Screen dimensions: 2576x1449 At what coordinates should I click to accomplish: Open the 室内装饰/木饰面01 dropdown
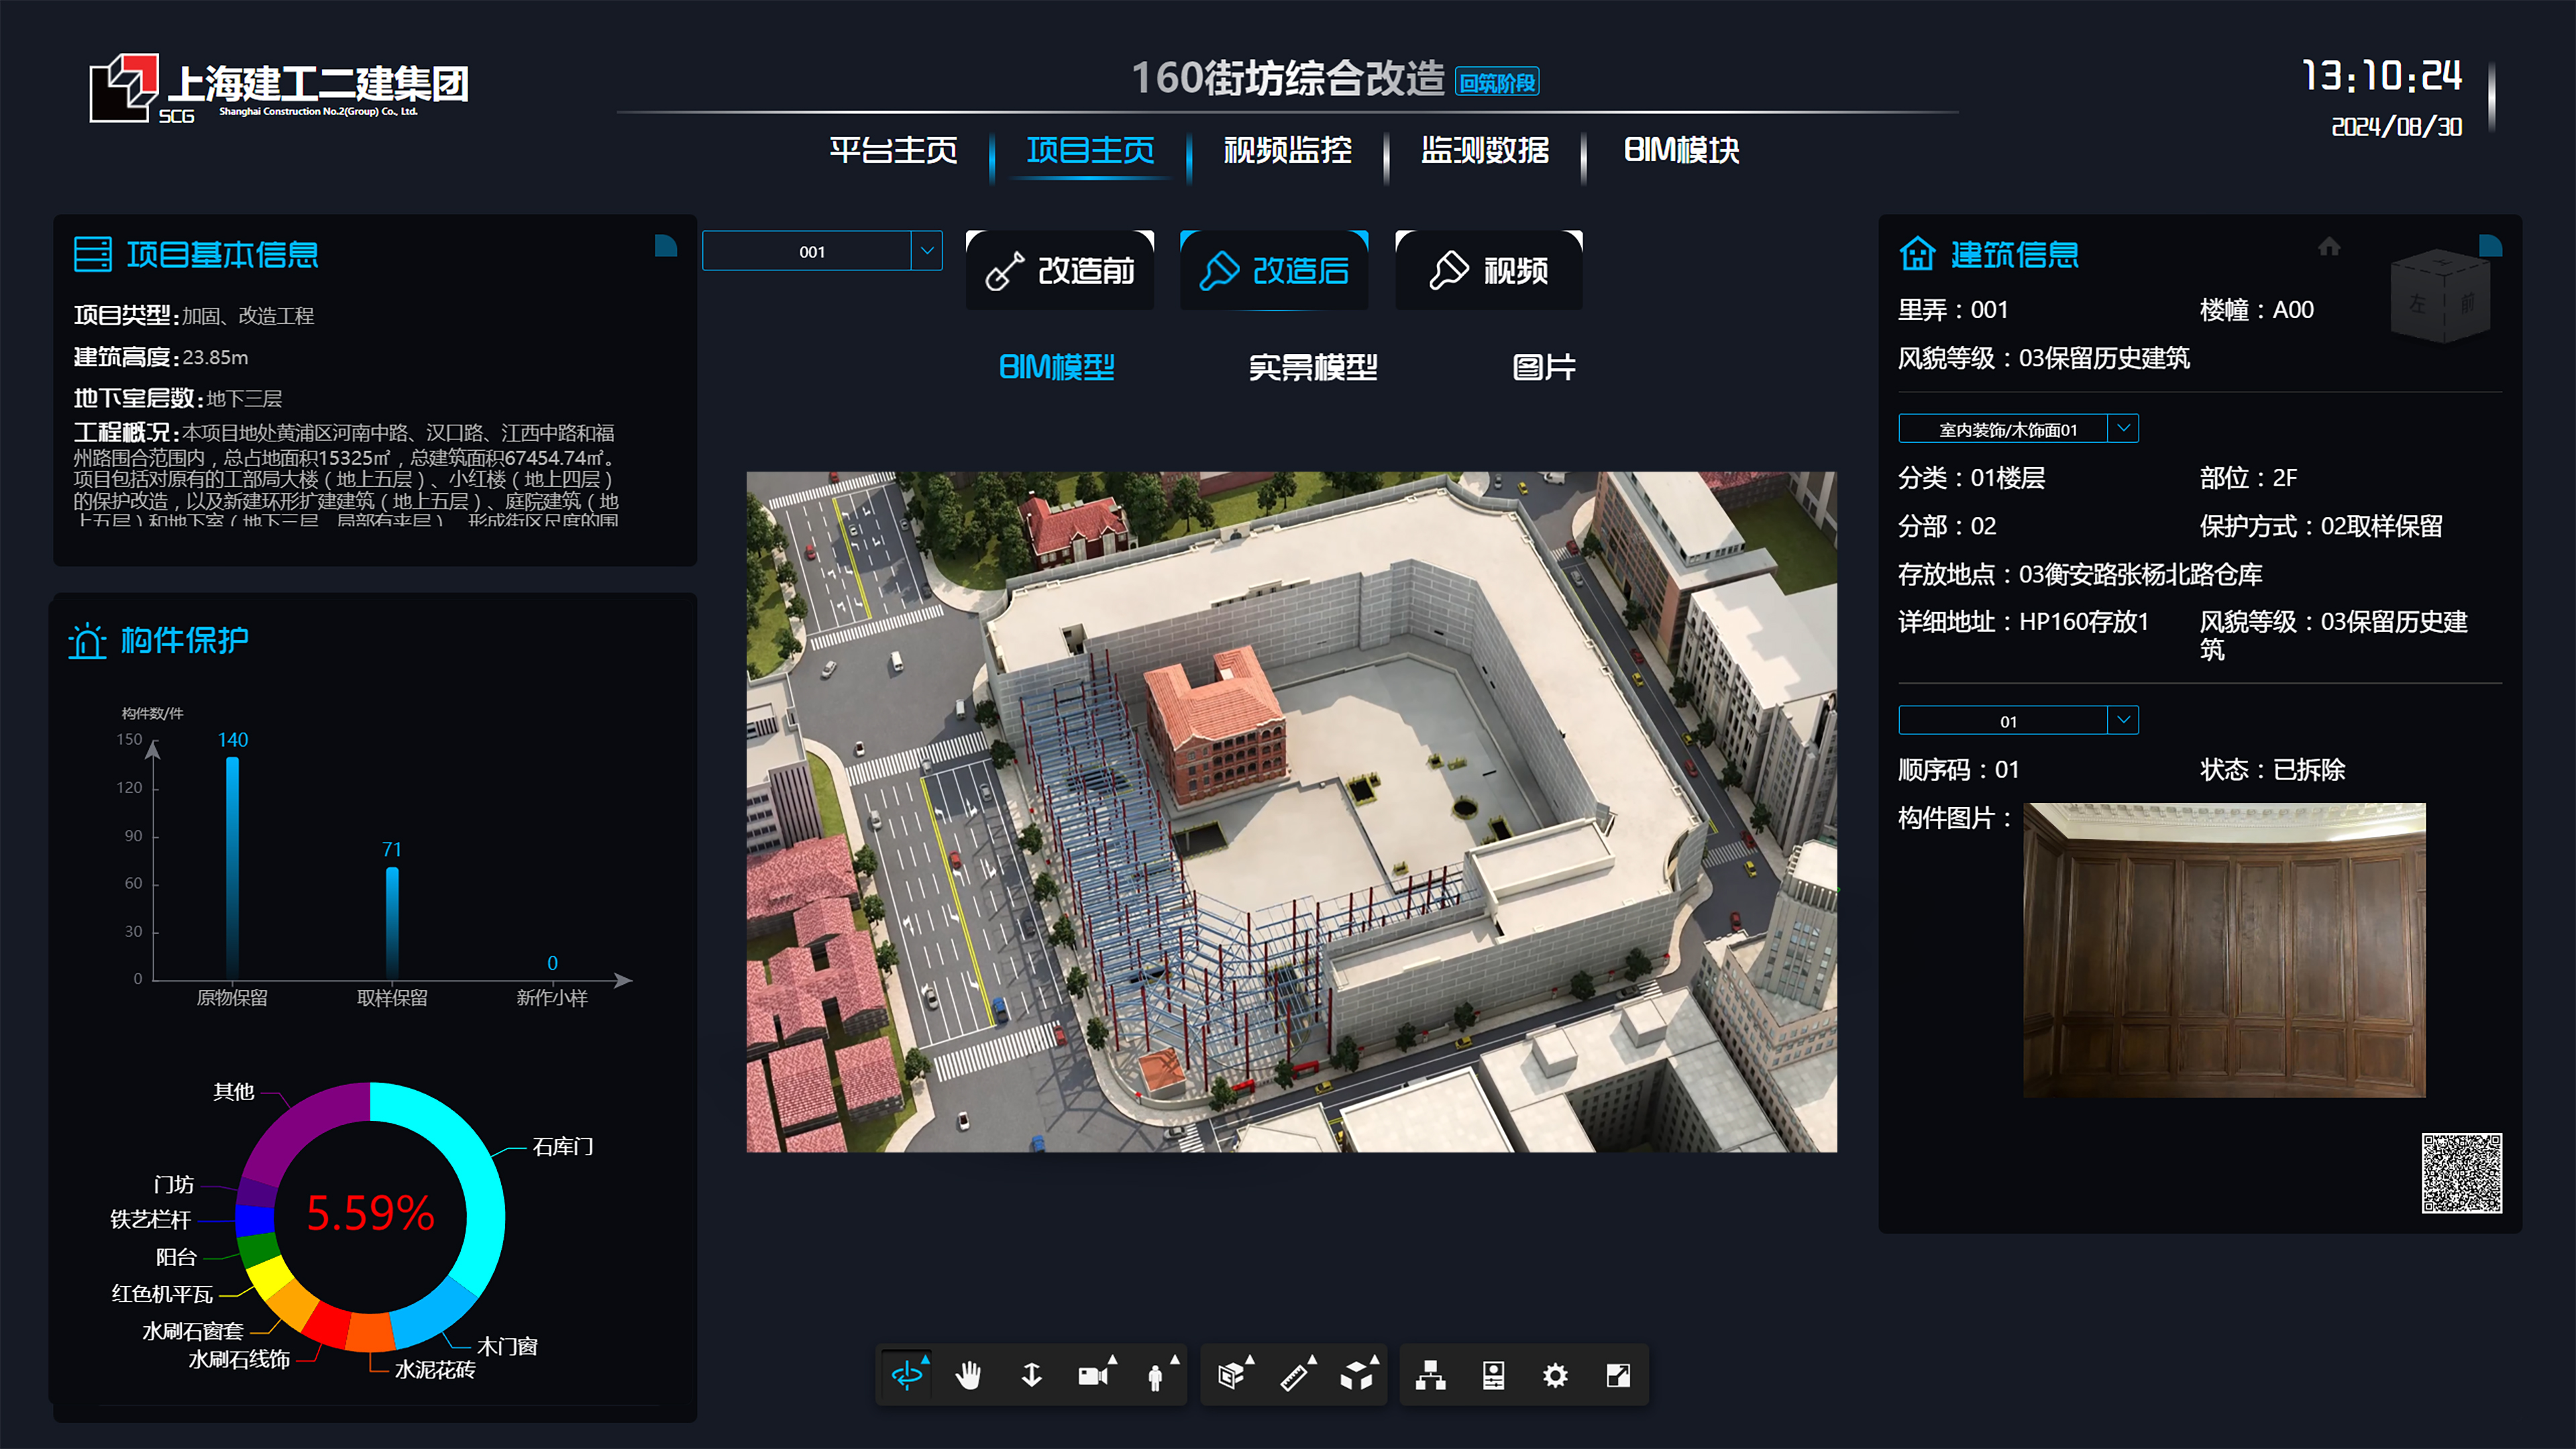[x=2123, y=429]
